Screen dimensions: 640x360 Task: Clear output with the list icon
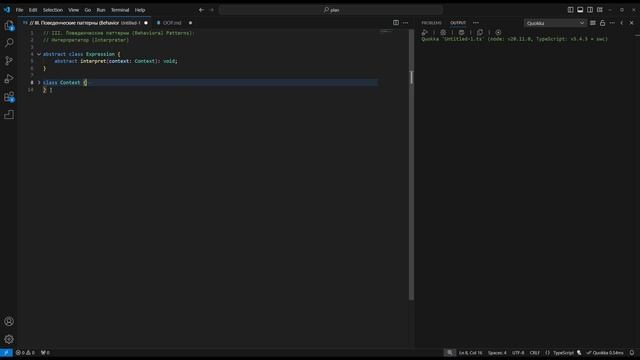(x=593, y=23)
